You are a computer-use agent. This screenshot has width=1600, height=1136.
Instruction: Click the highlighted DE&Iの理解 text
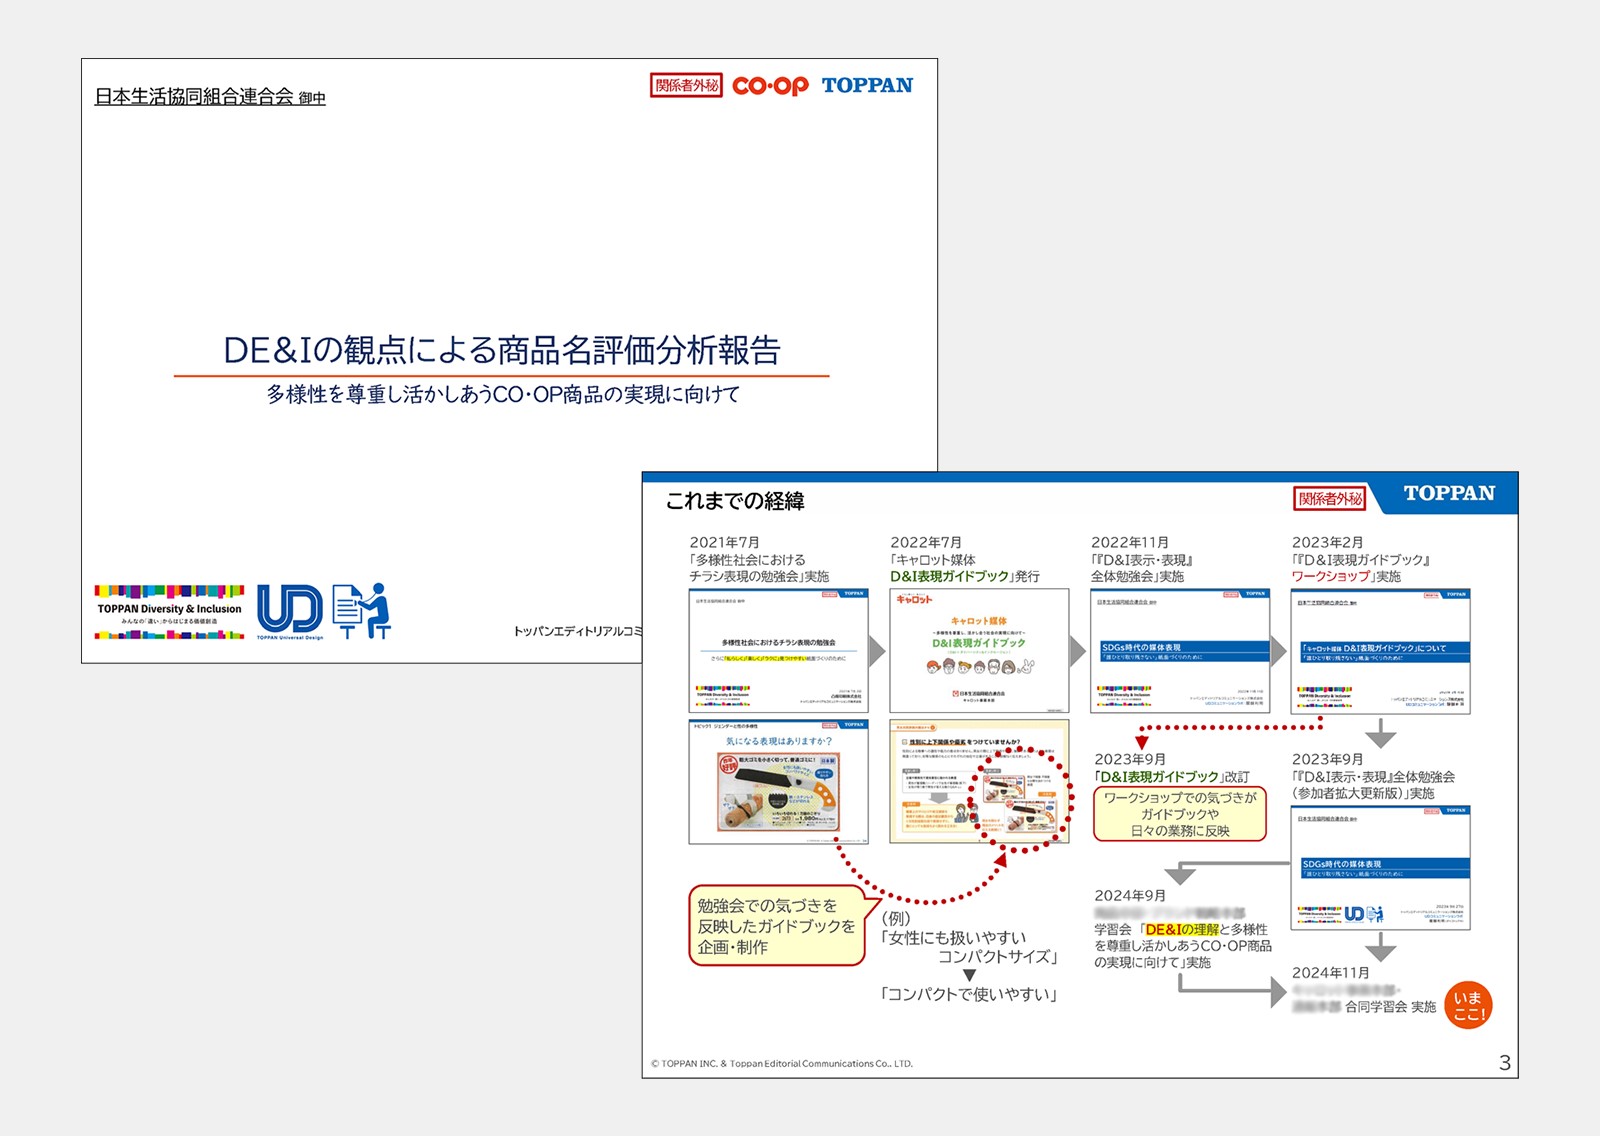tap(1182, 930)
